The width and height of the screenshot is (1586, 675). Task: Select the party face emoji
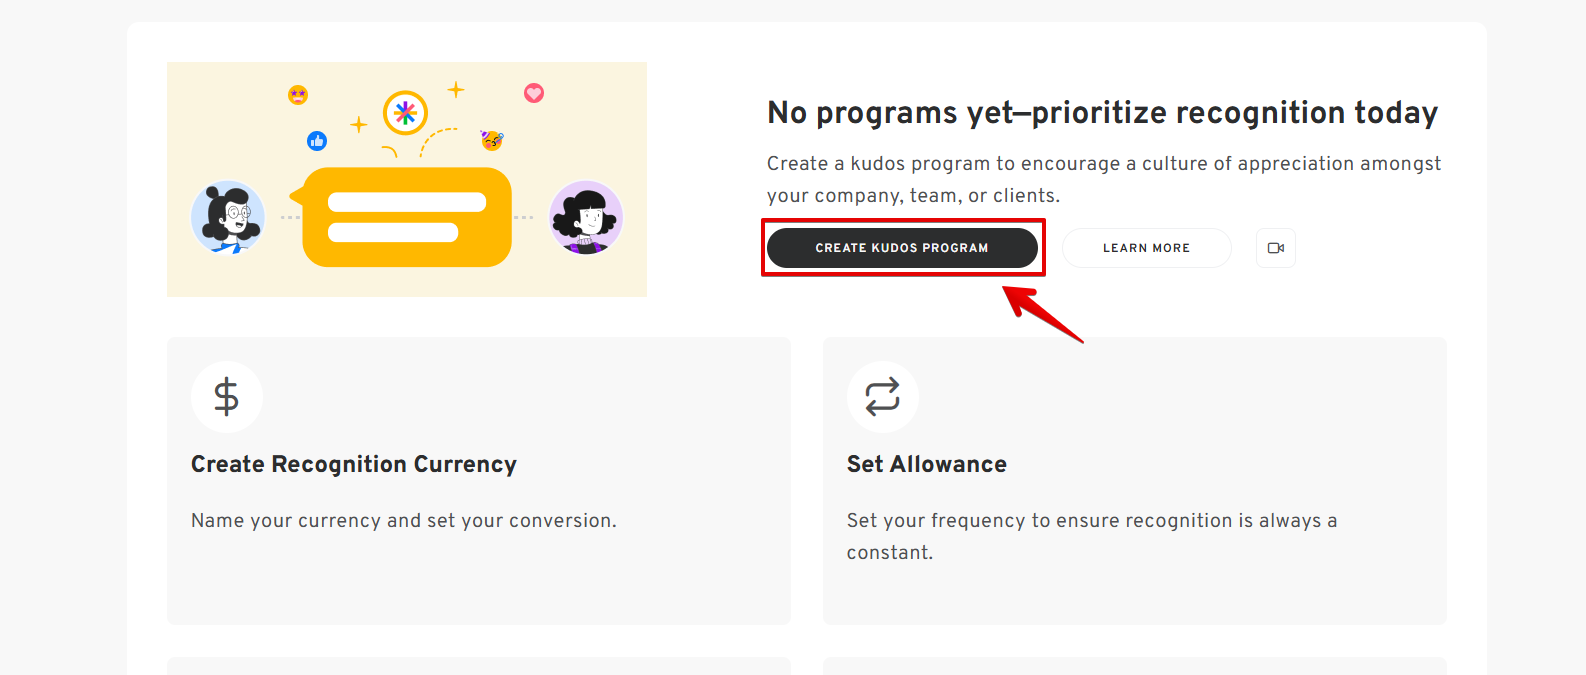(492, 140)
